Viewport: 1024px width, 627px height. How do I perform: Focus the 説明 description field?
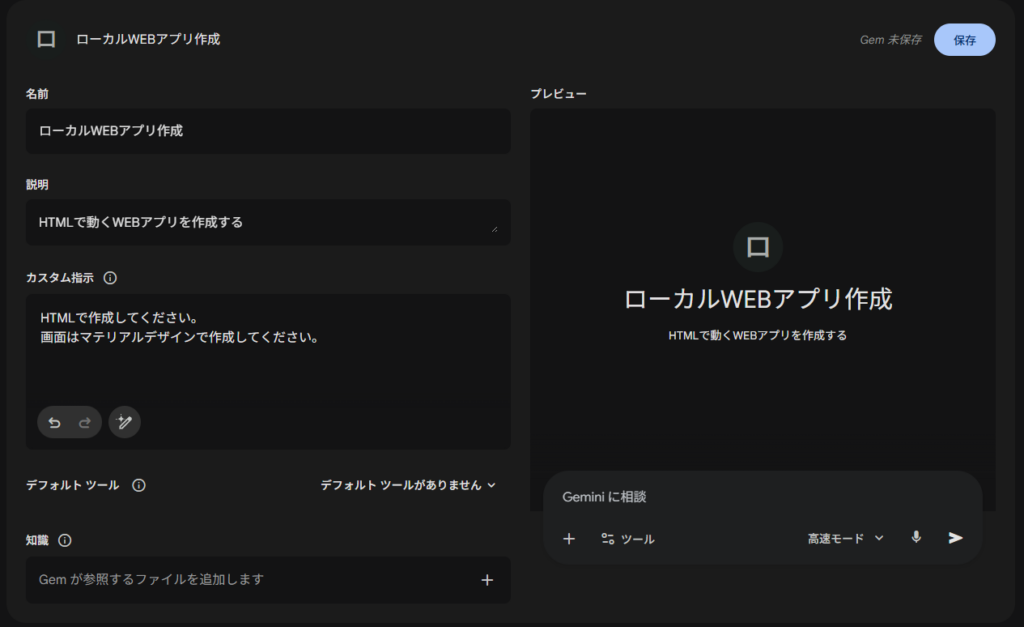pos(260,222)
